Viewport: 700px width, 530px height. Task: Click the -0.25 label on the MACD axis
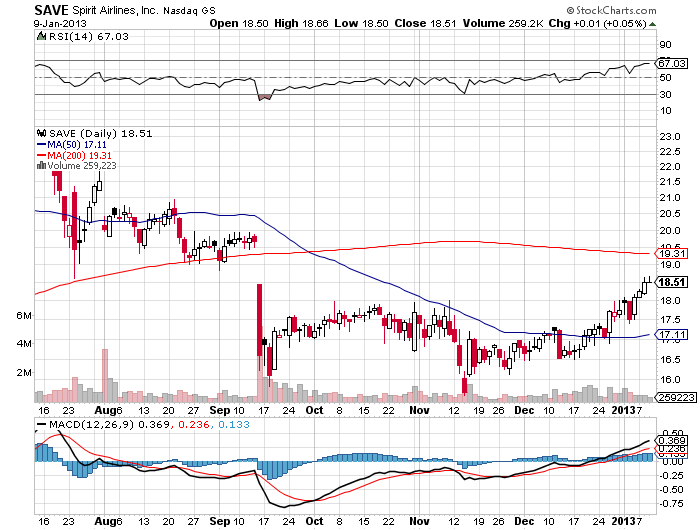pos(671,476)
